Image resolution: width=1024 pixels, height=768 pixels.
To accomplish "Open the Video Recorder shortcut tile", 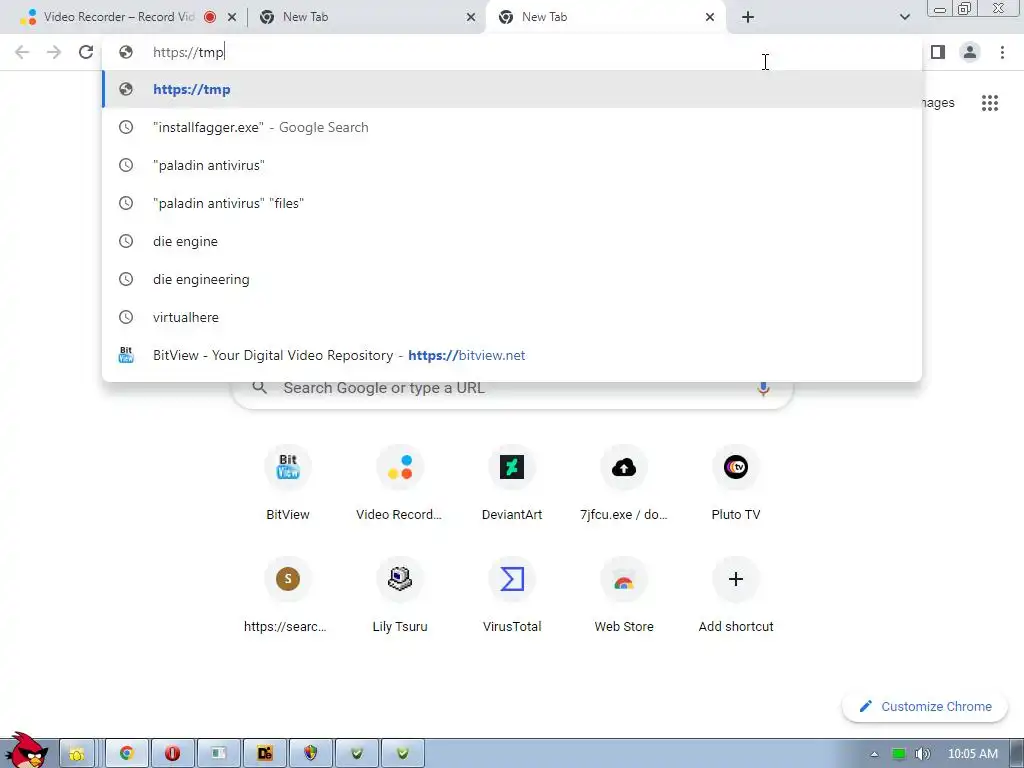I will pyautogui.click(x=400, y=483).
